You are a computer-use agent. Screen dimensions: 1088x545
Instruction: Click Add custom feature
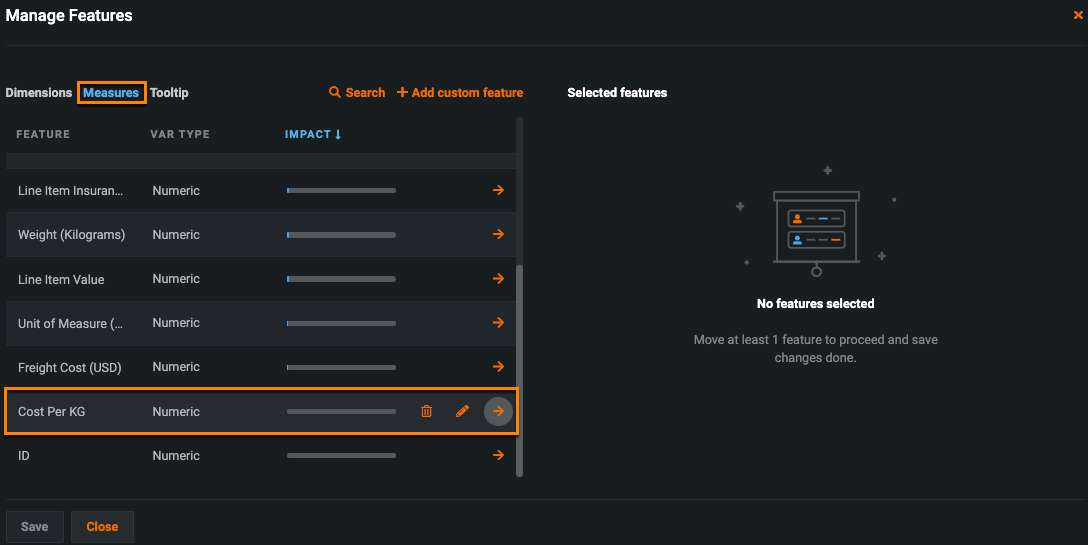coord(460,93)
